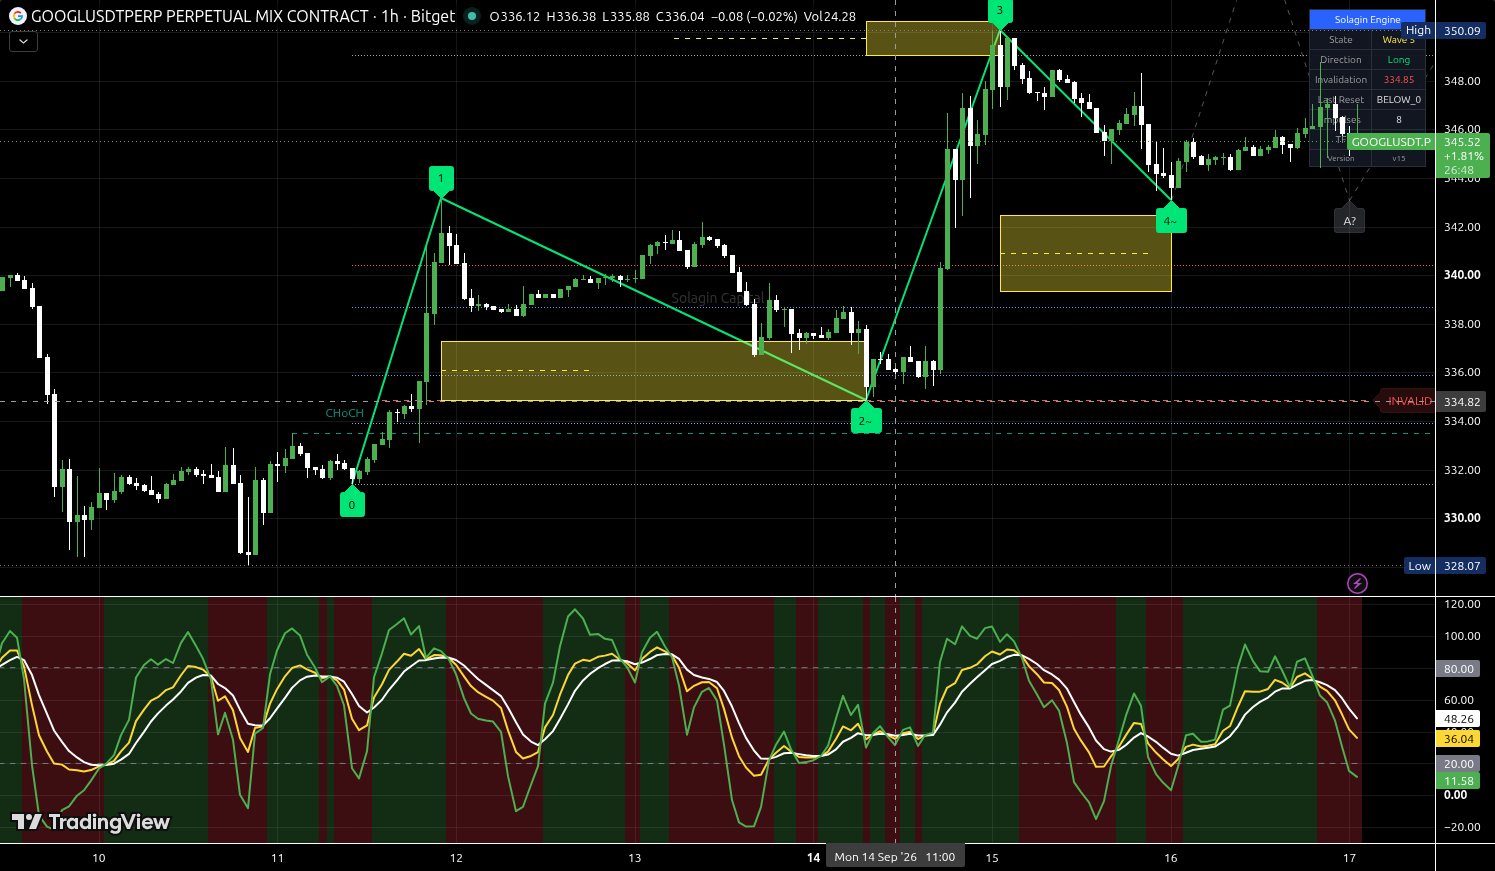Click the 334.85 invalidation value
The width and height of the screenshot is (1495, 871).
1399,80
